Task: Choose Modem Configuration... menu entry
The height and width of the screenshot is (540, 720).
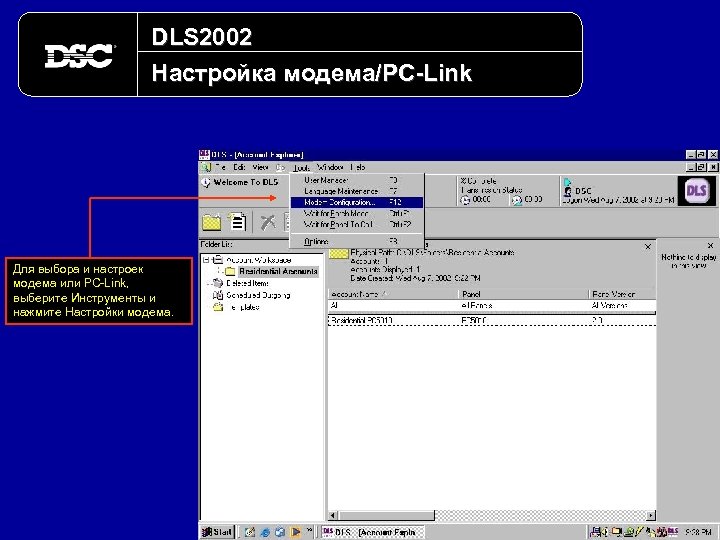Action: coord(356,202)
